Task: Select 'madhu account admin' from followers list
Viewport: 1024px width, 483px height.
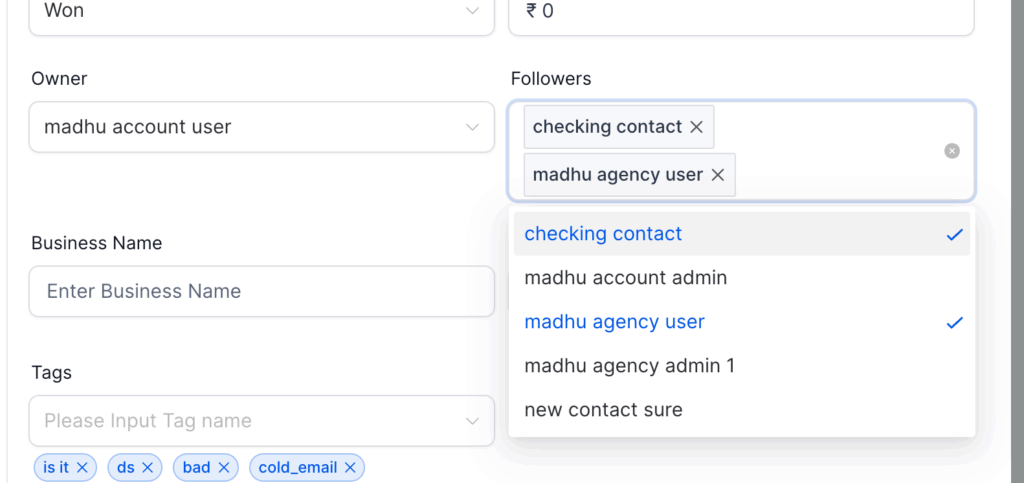Action: (x=625, y=278)
